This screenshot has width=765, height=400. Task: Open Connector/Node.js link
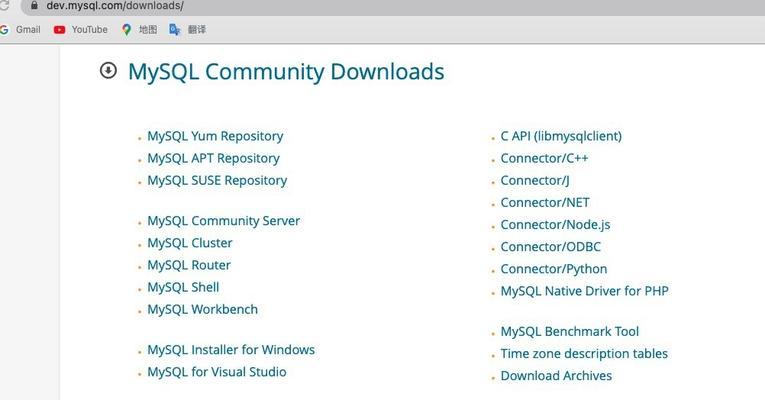(555, 225)
